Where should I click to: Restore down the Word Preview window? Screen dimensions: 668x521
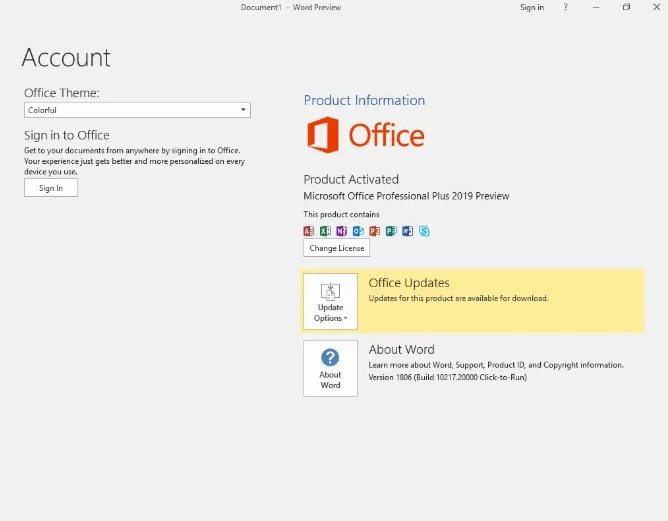click(626, 7)
